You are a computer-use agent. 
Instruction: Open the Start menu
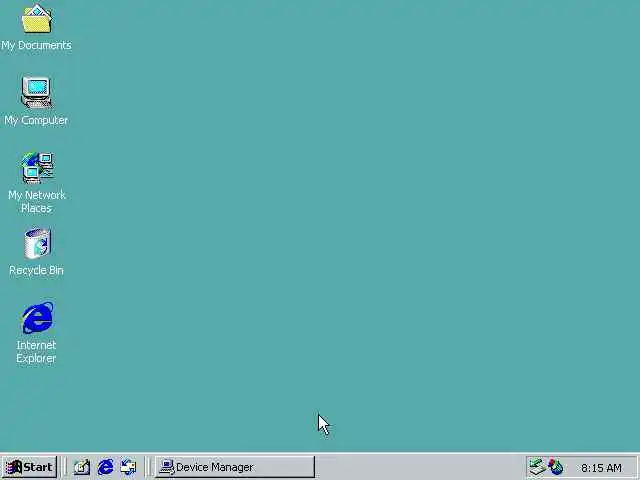29,467
